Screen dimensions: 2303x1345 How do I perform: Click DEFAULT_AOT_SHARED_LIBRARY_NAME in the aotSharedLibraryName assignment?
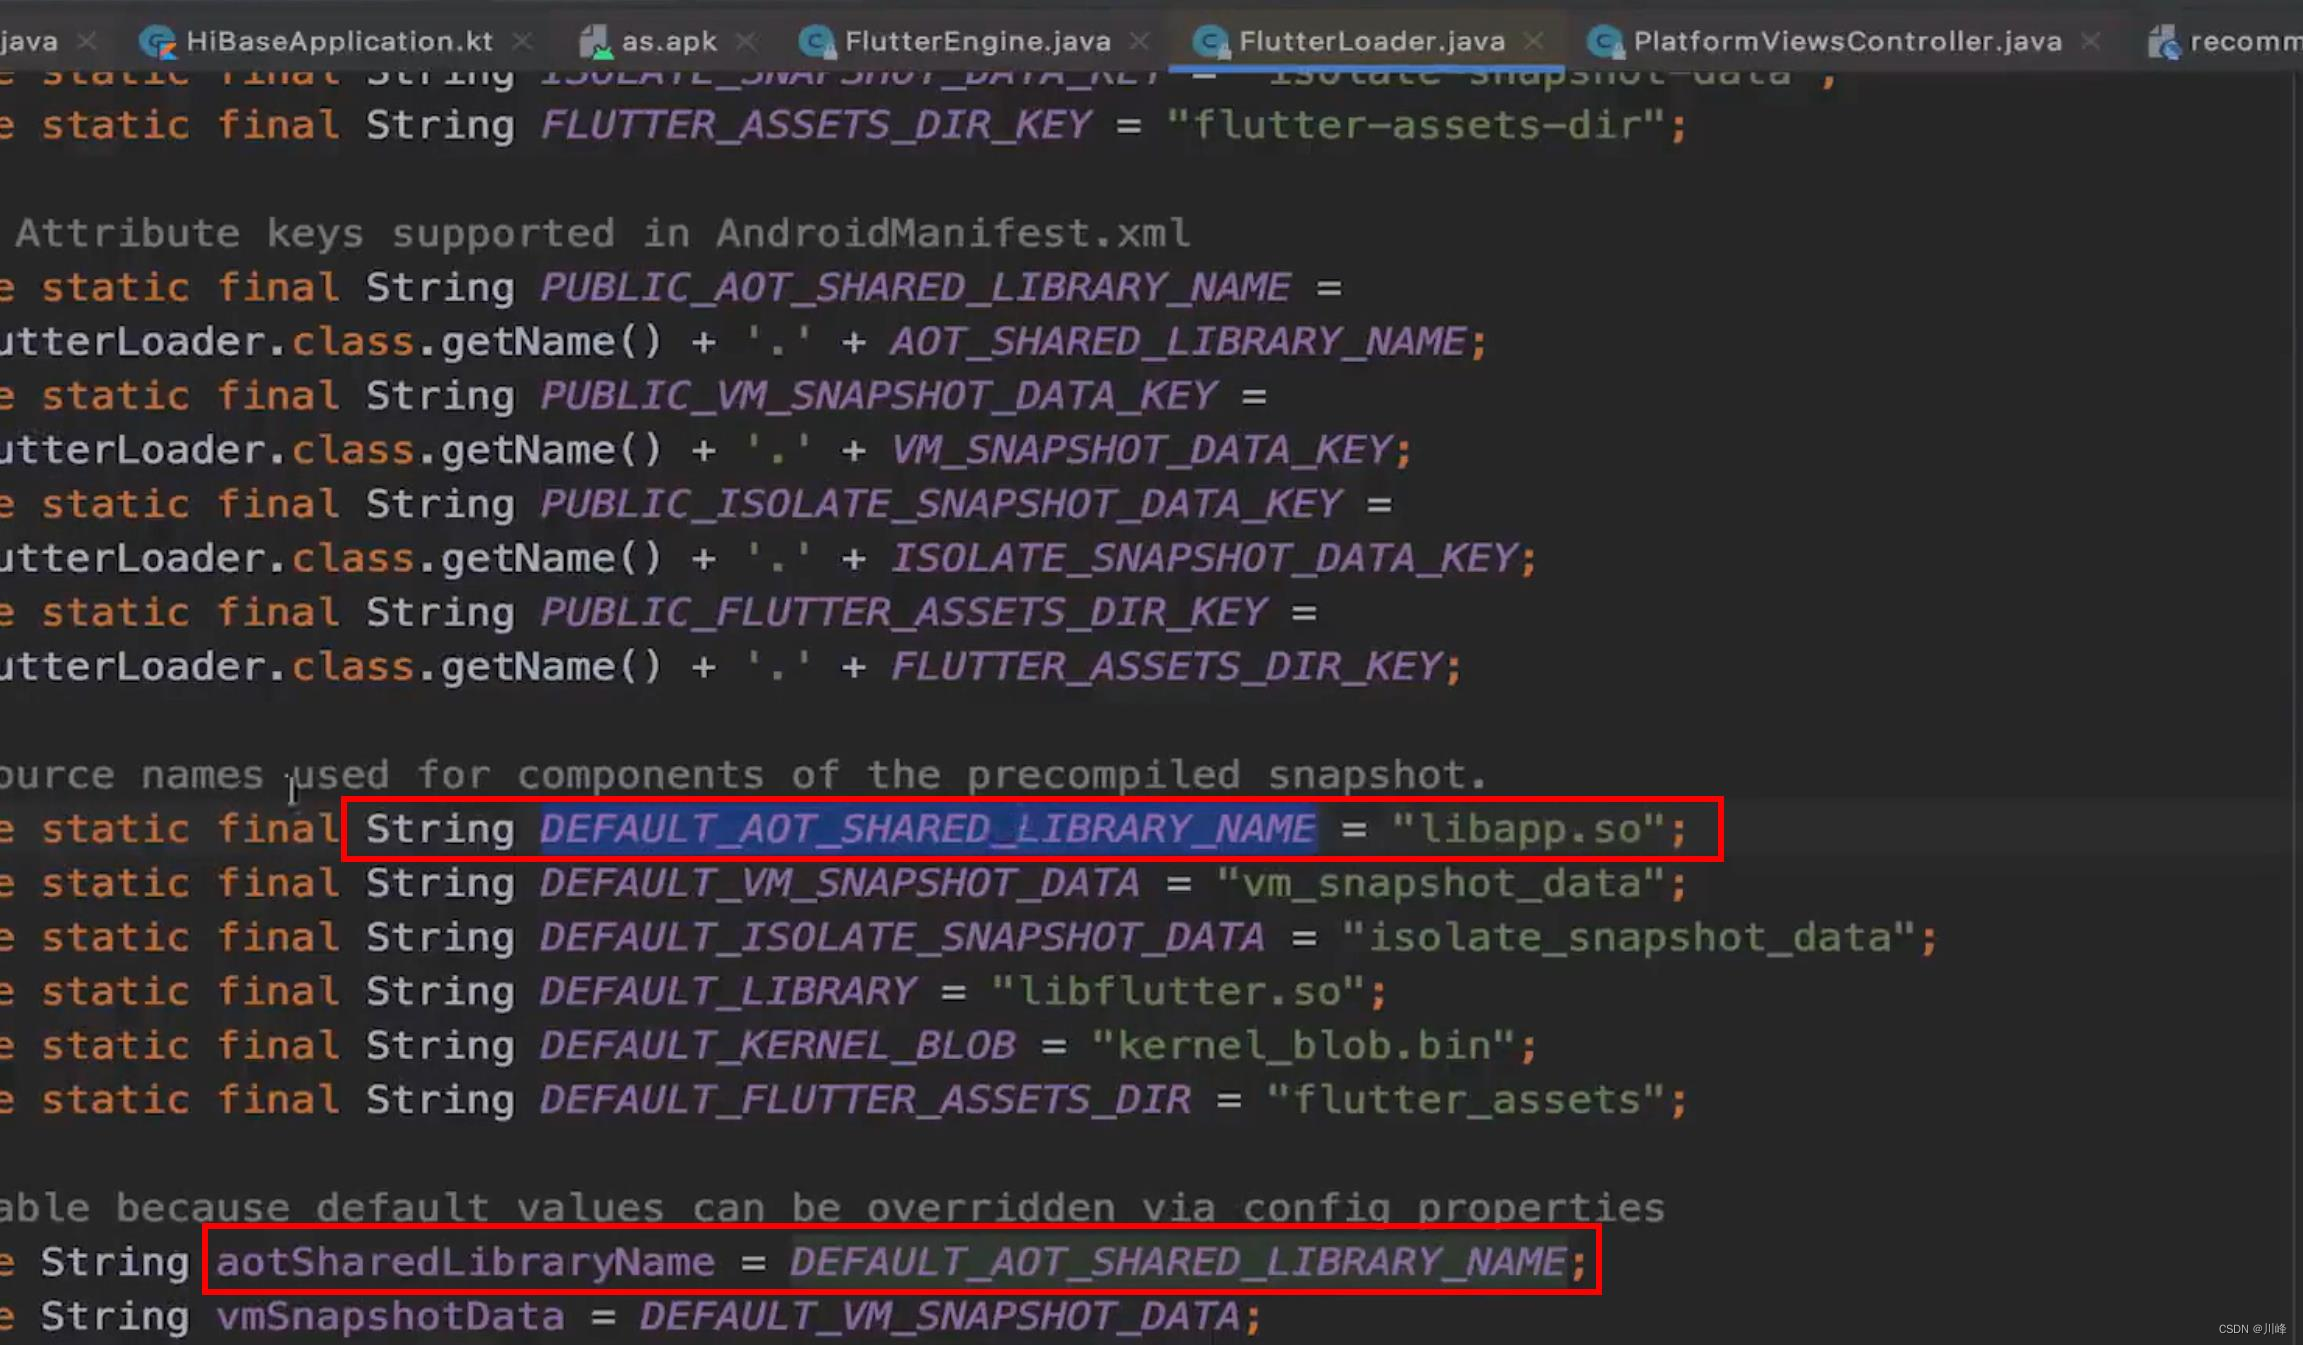tap(1178, 1262)
